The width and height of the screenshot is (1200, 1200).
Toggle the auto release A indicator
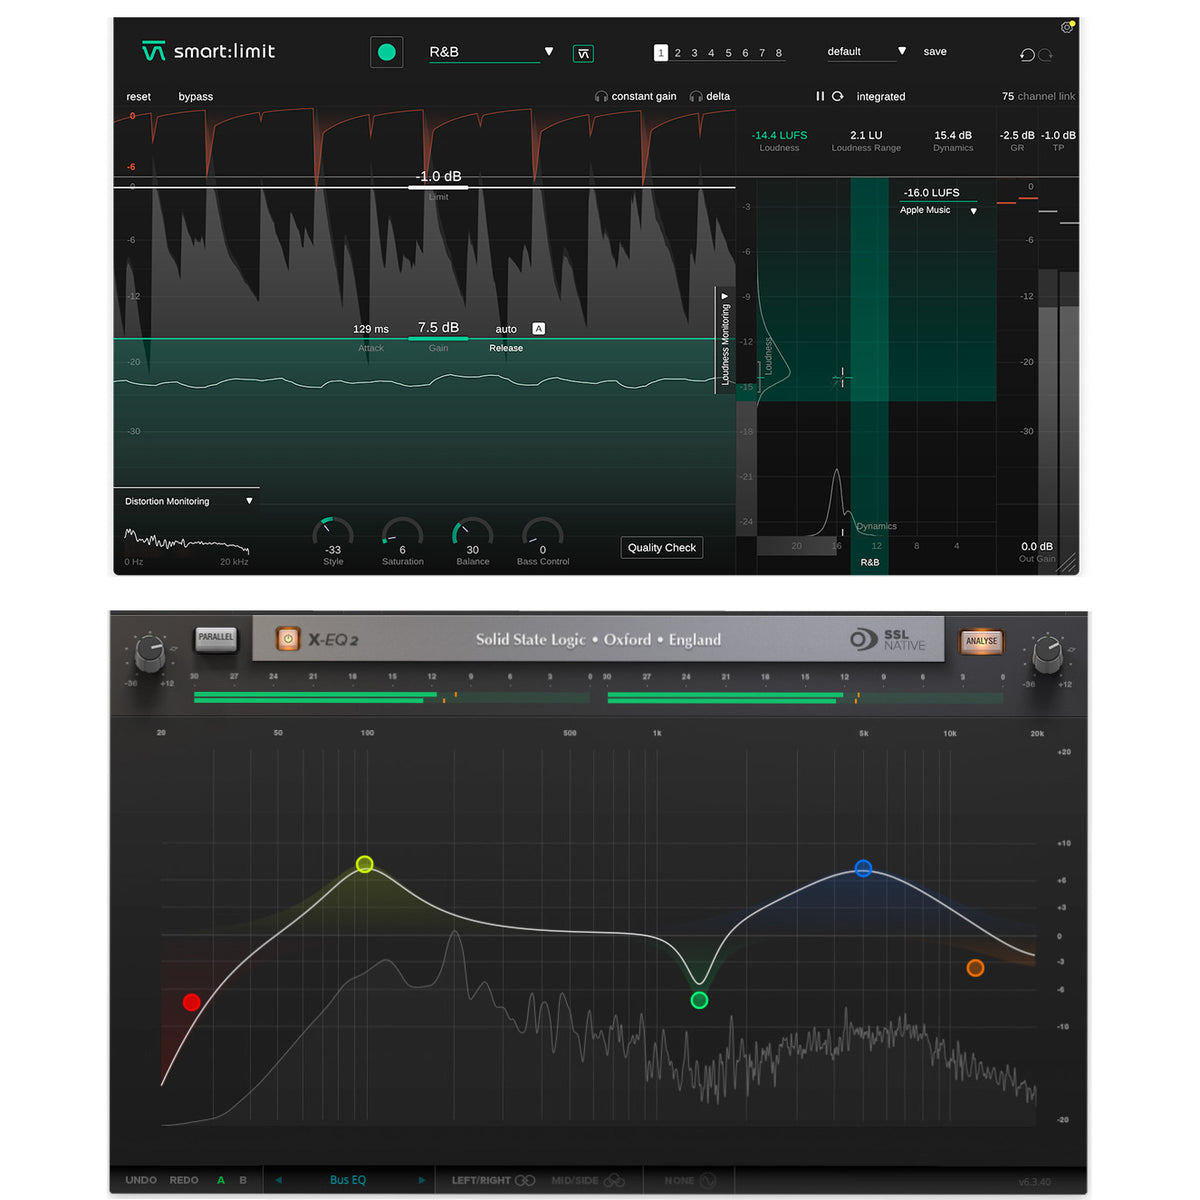[538, 329]
